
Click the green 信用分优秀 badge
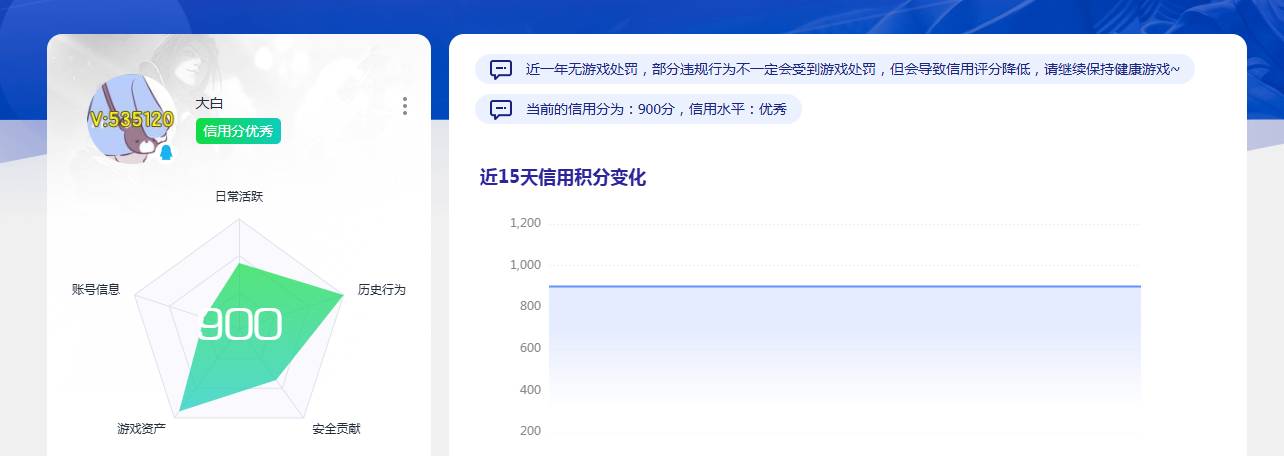pos(238,131)
